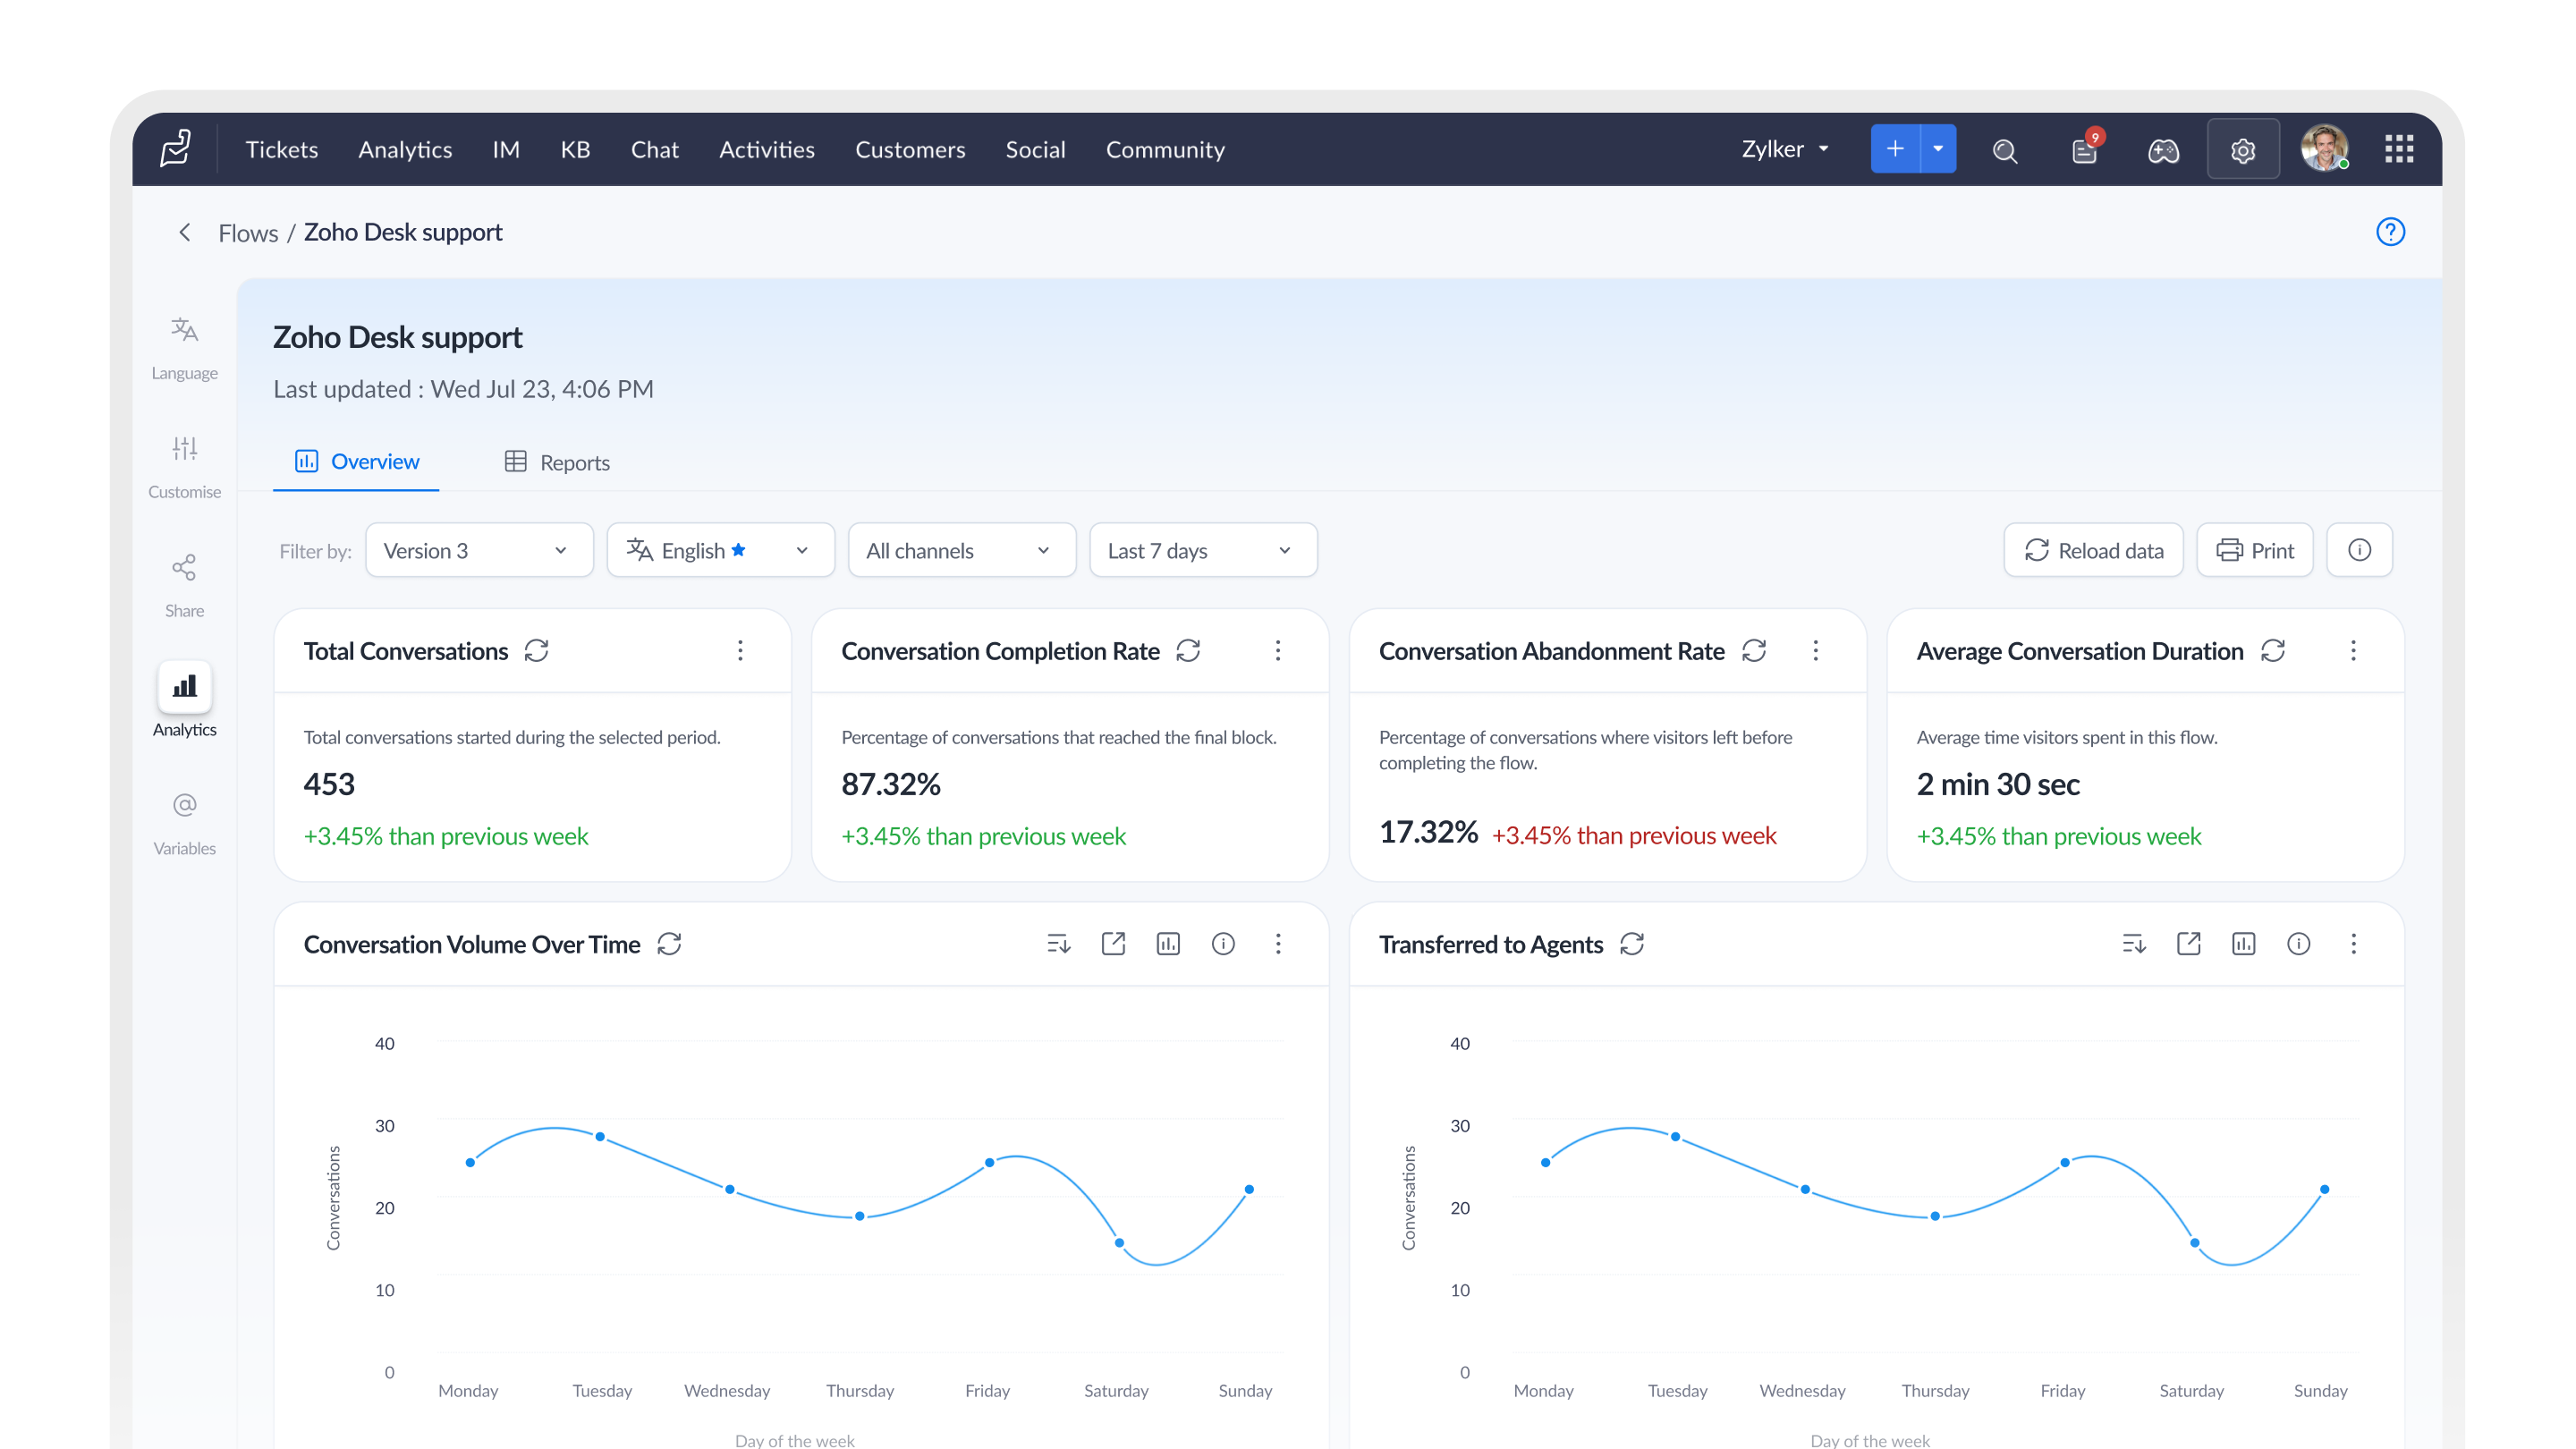This screenshot has width=2576, height=1449.
Task: Open the user profile avatar
Action: (2324, 148)
